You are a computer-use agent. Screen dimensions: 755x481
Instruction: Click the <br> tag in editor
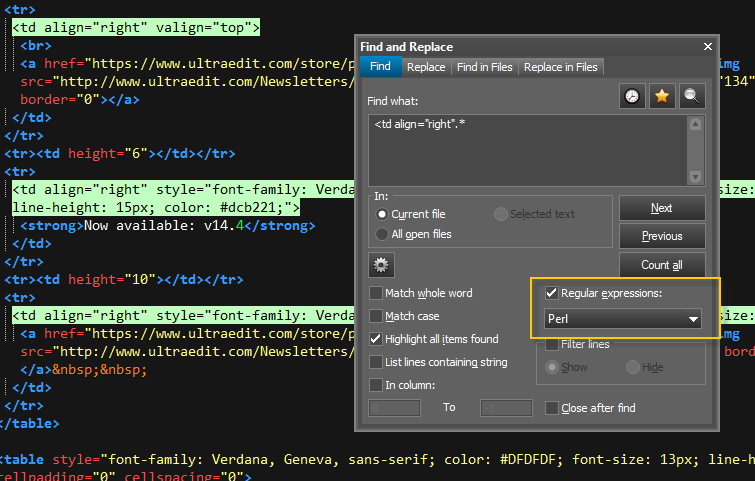point(36,46)
